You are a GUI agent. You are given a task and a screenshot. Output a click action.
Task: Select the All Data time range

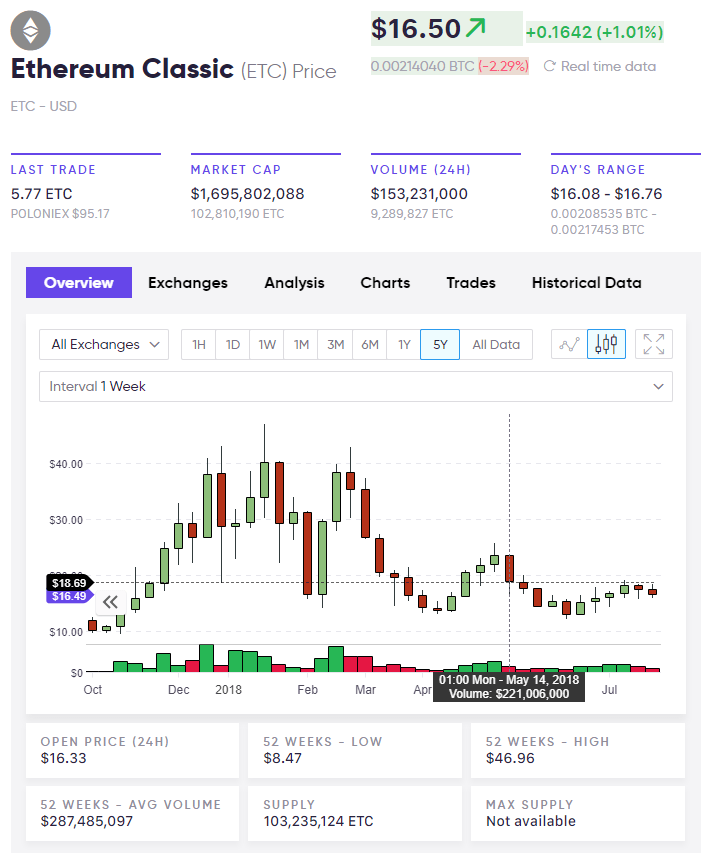(496, 344)
